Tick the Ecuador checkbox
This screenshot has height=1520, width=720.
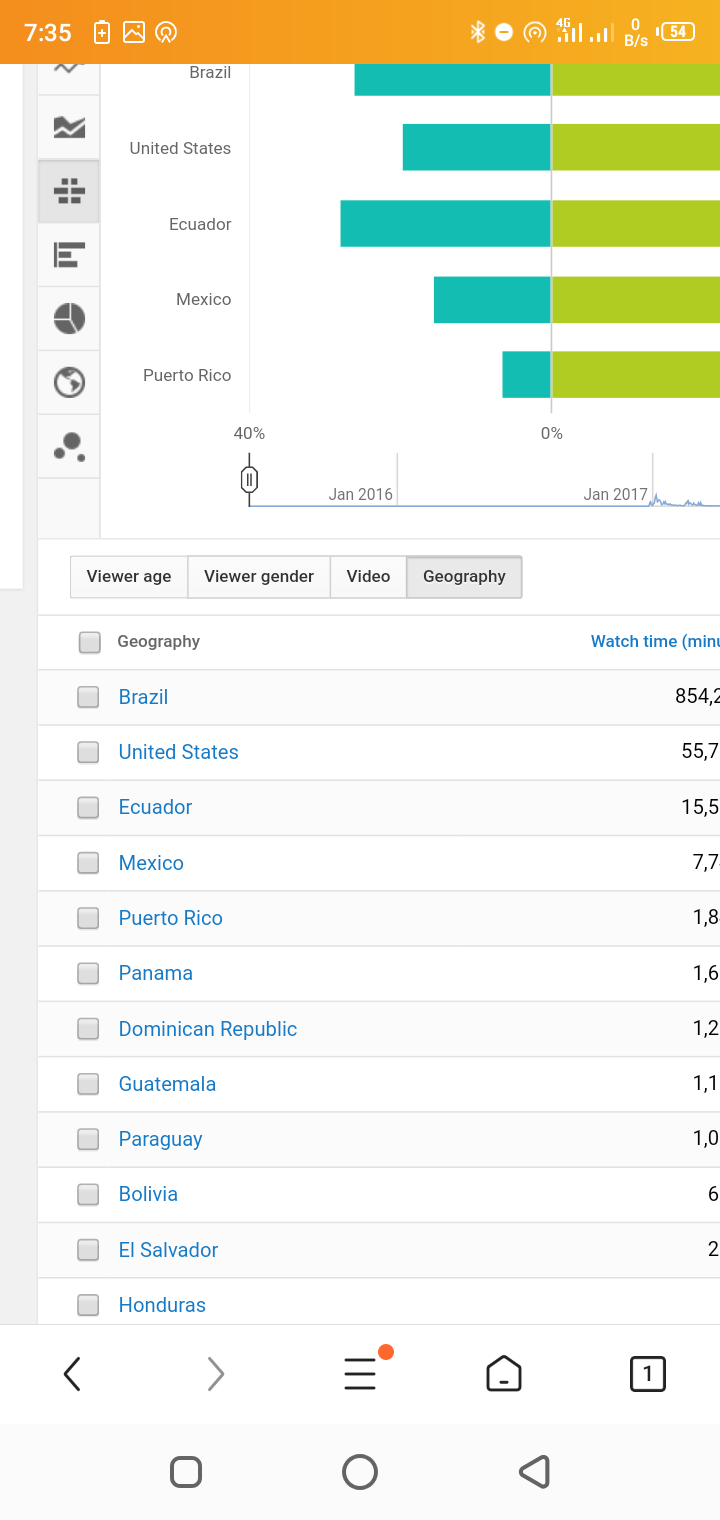pyautogui.click(x=89, y=807)
